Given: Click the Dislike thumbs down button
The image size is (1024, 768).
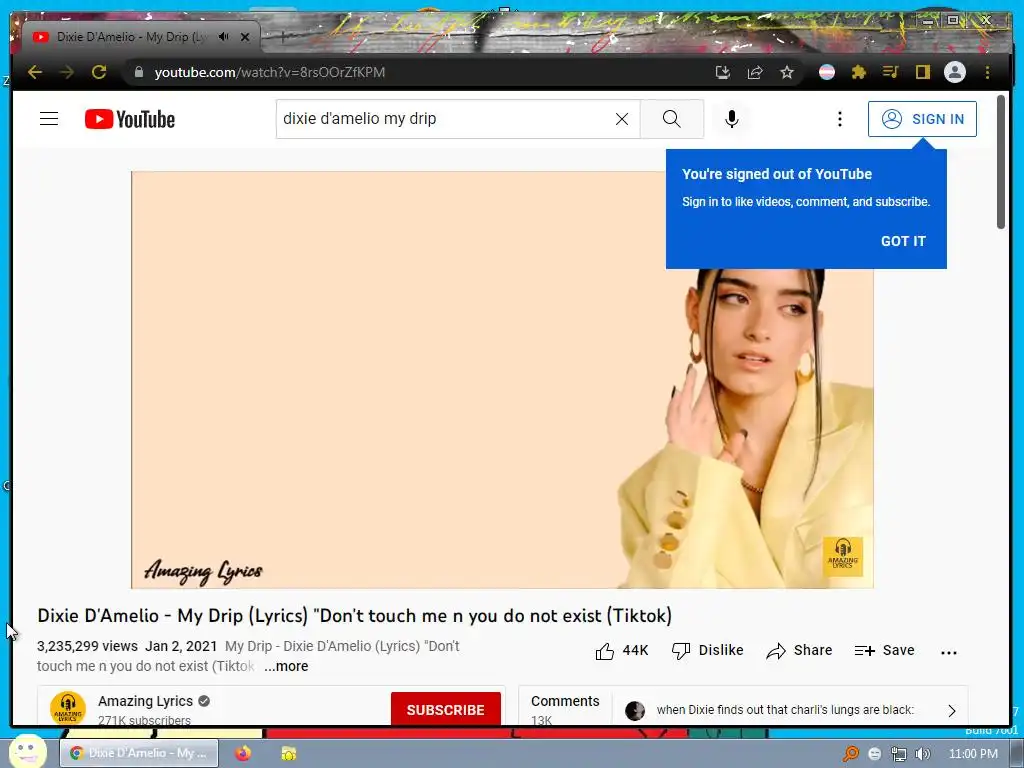Looking at the screenshot, I should pos(708,650).
